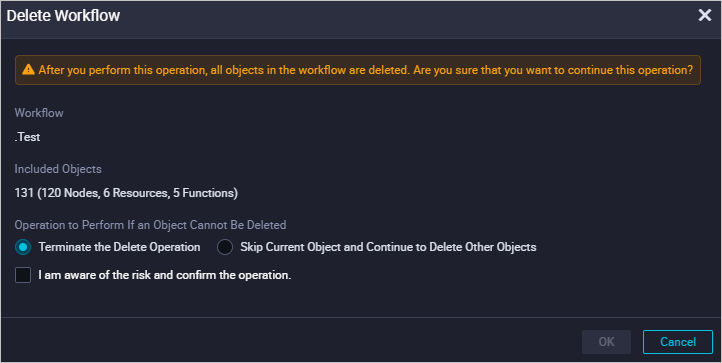
Task: Click '5 Functions' in the objects summary
Action: (x=204, y=193)
